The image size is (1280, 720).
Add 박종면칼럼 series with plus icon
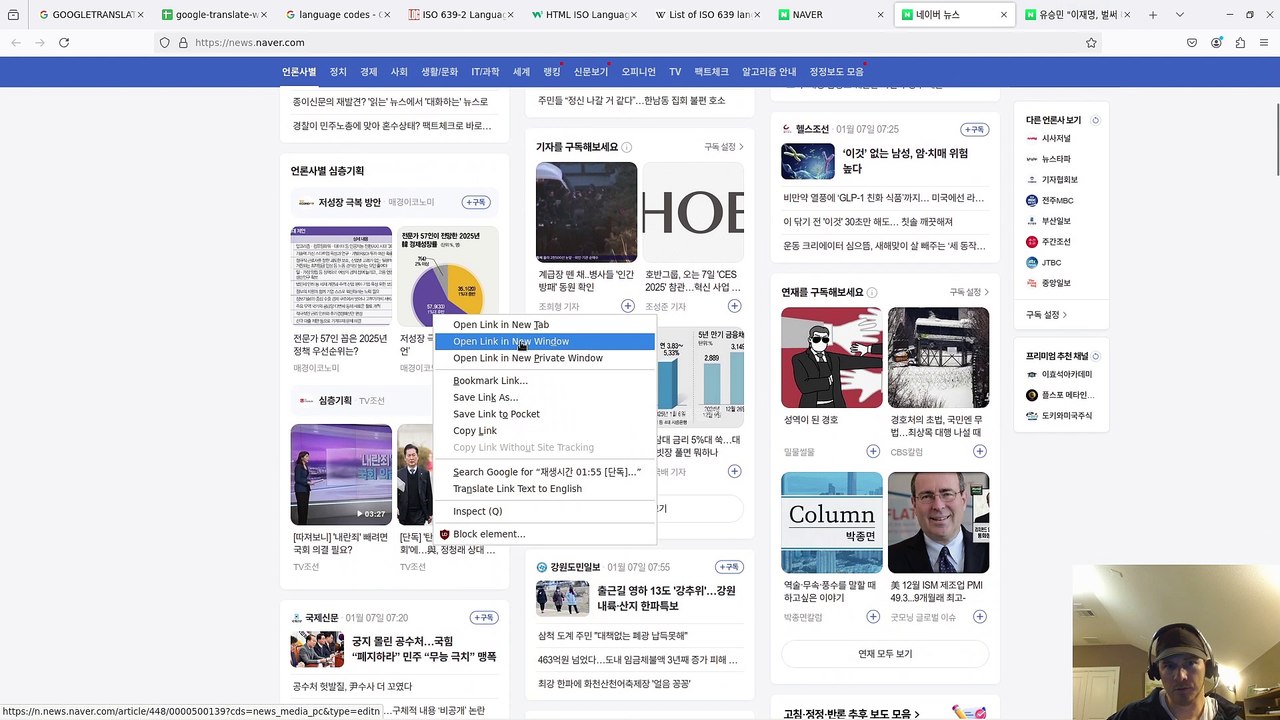point(872,617)
